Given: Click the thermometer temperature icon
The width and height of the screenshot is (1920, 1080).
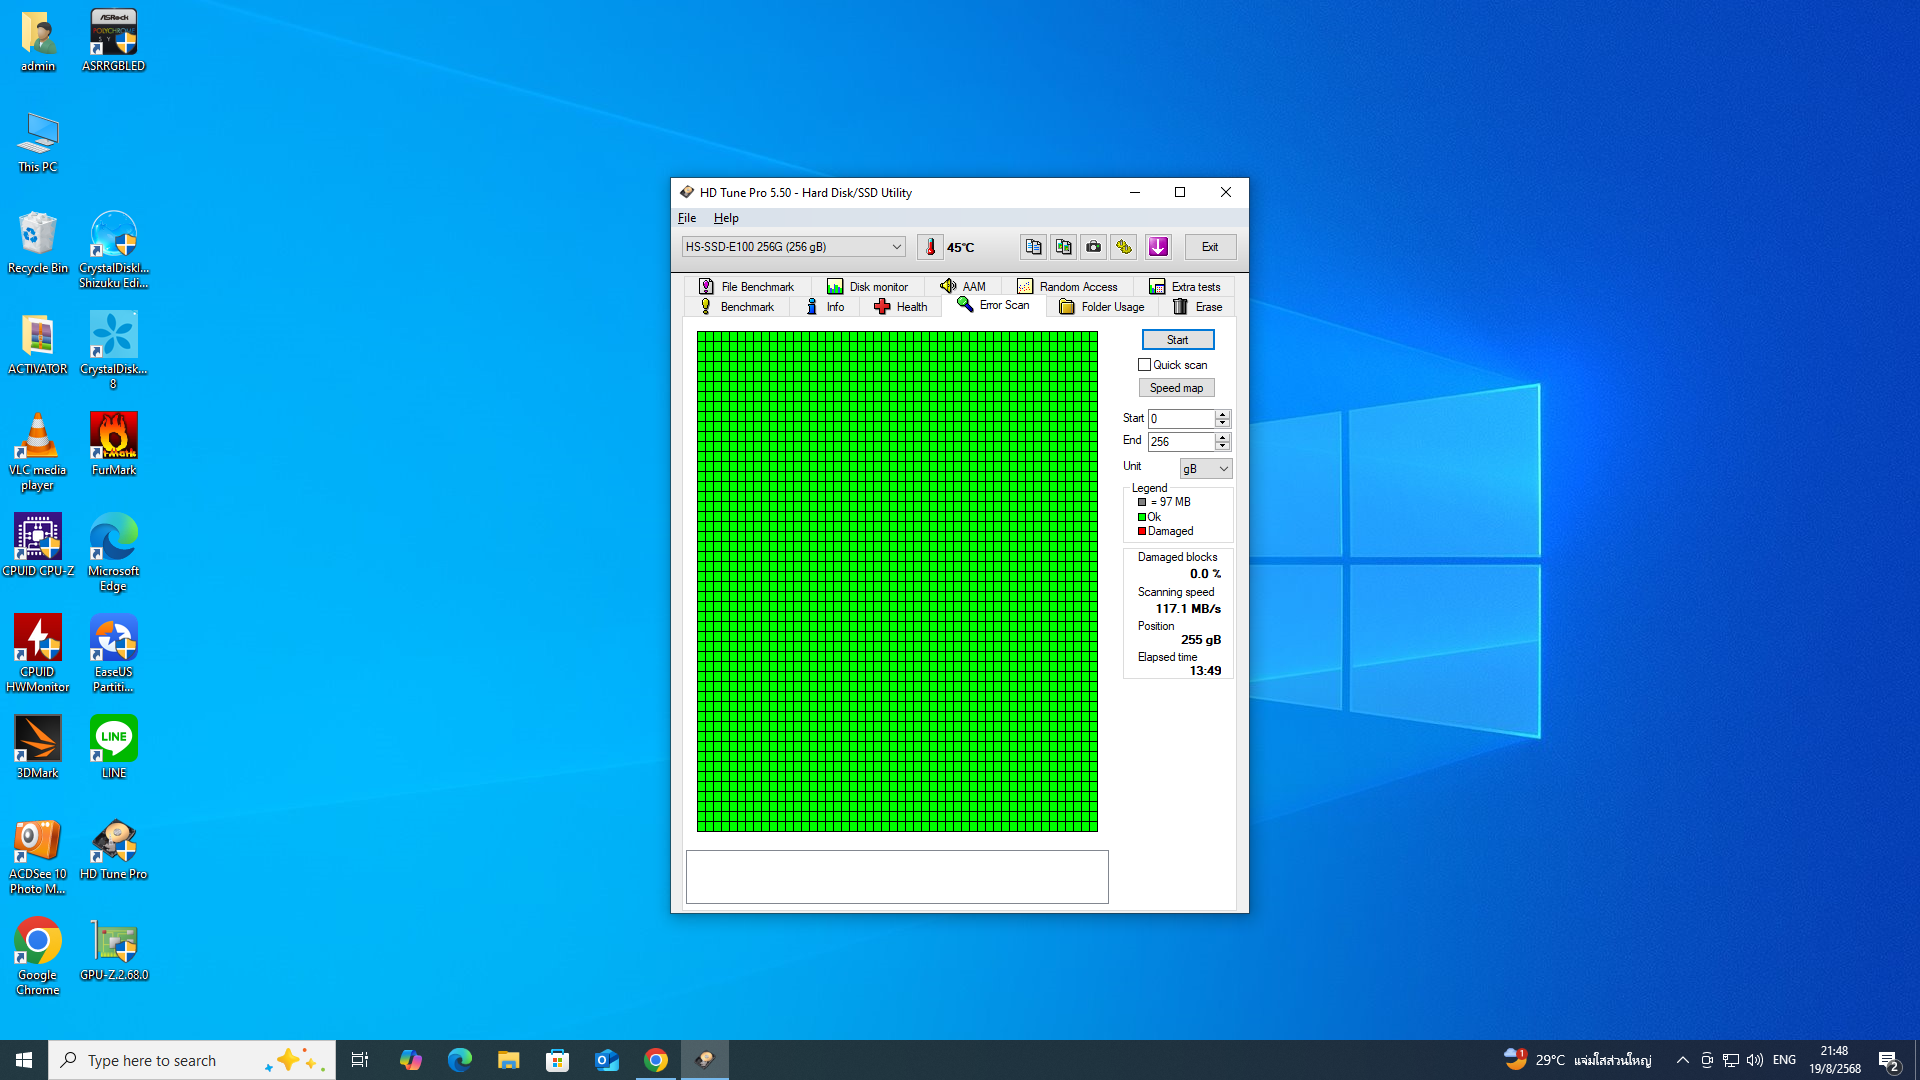Looking at the screenshot, I should (930, 247).
